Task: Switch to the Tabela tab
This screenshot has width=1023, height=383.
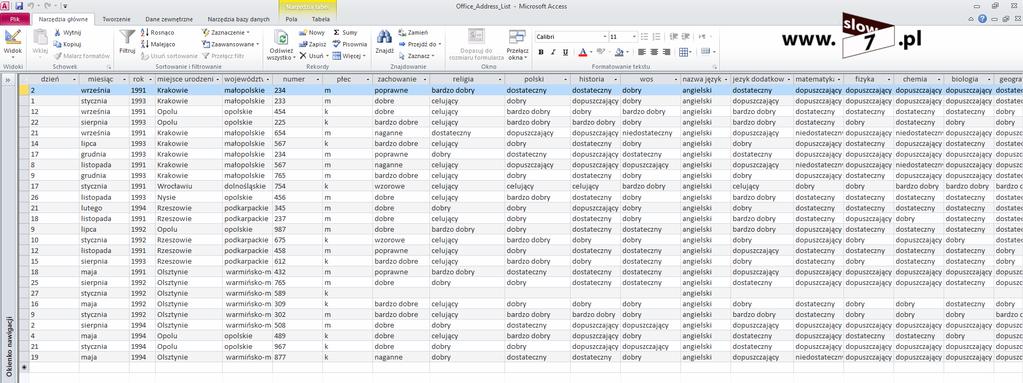Action: (321, 19)
